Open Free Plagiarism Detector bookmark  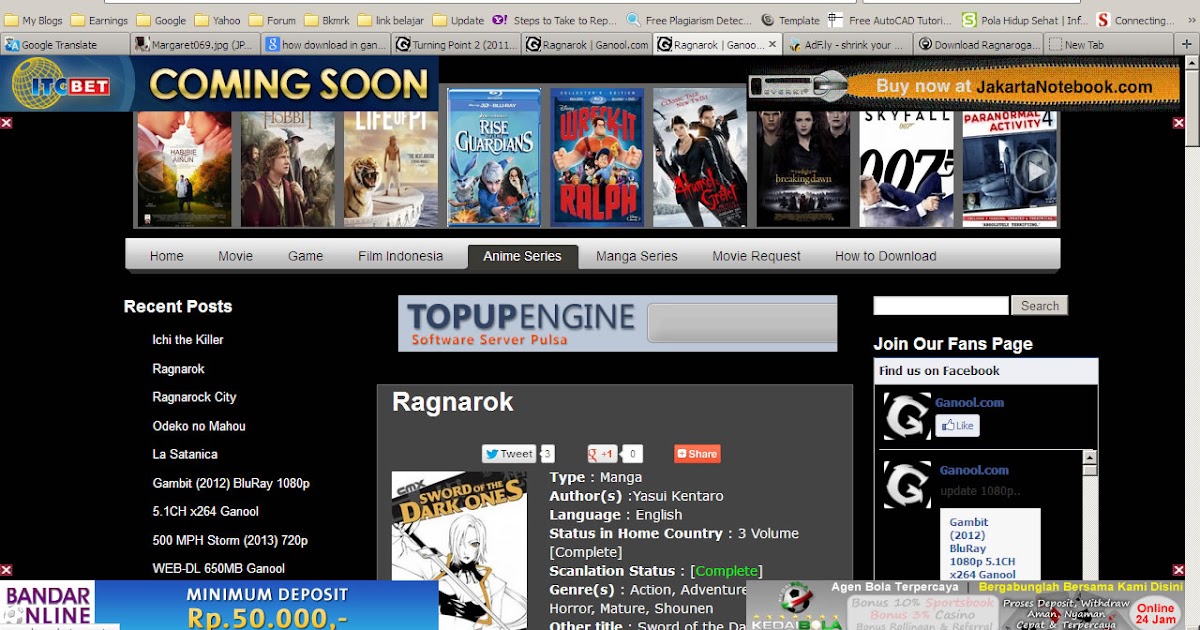(689, 20)
